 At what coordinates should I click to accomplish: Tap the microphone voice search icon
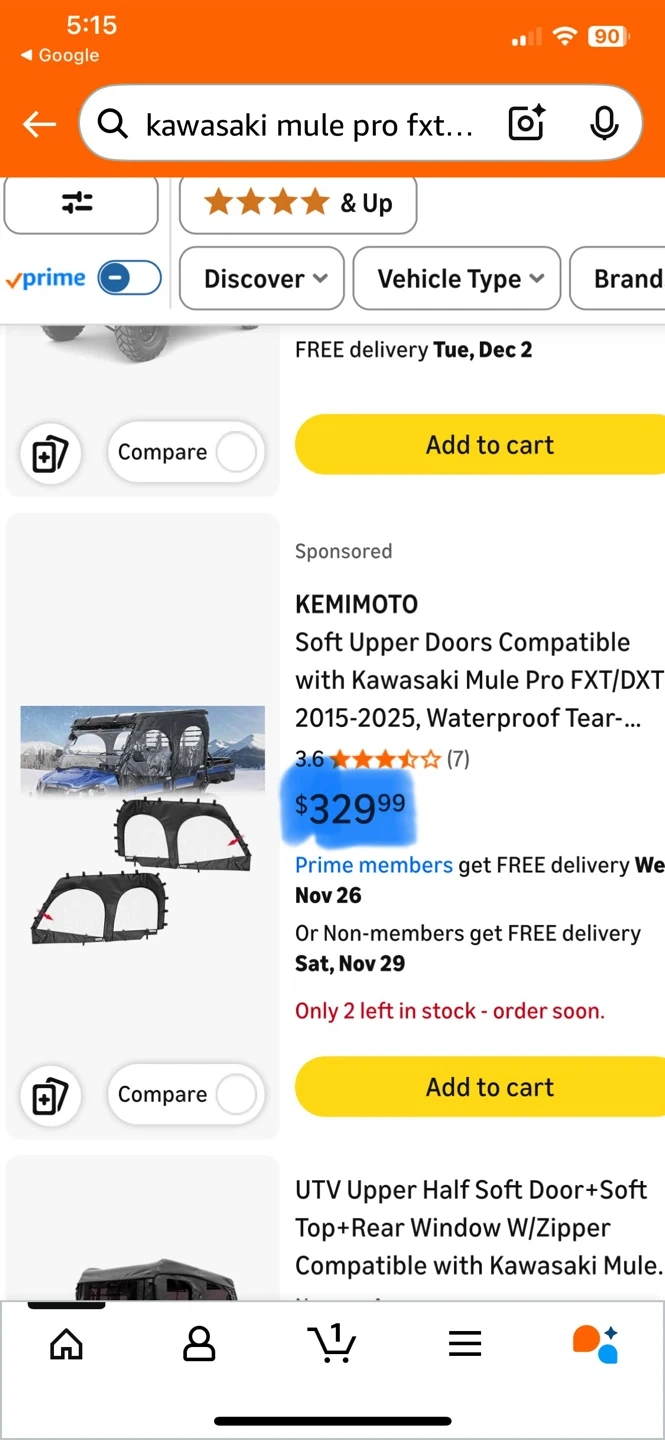click(x=603, y=123)
